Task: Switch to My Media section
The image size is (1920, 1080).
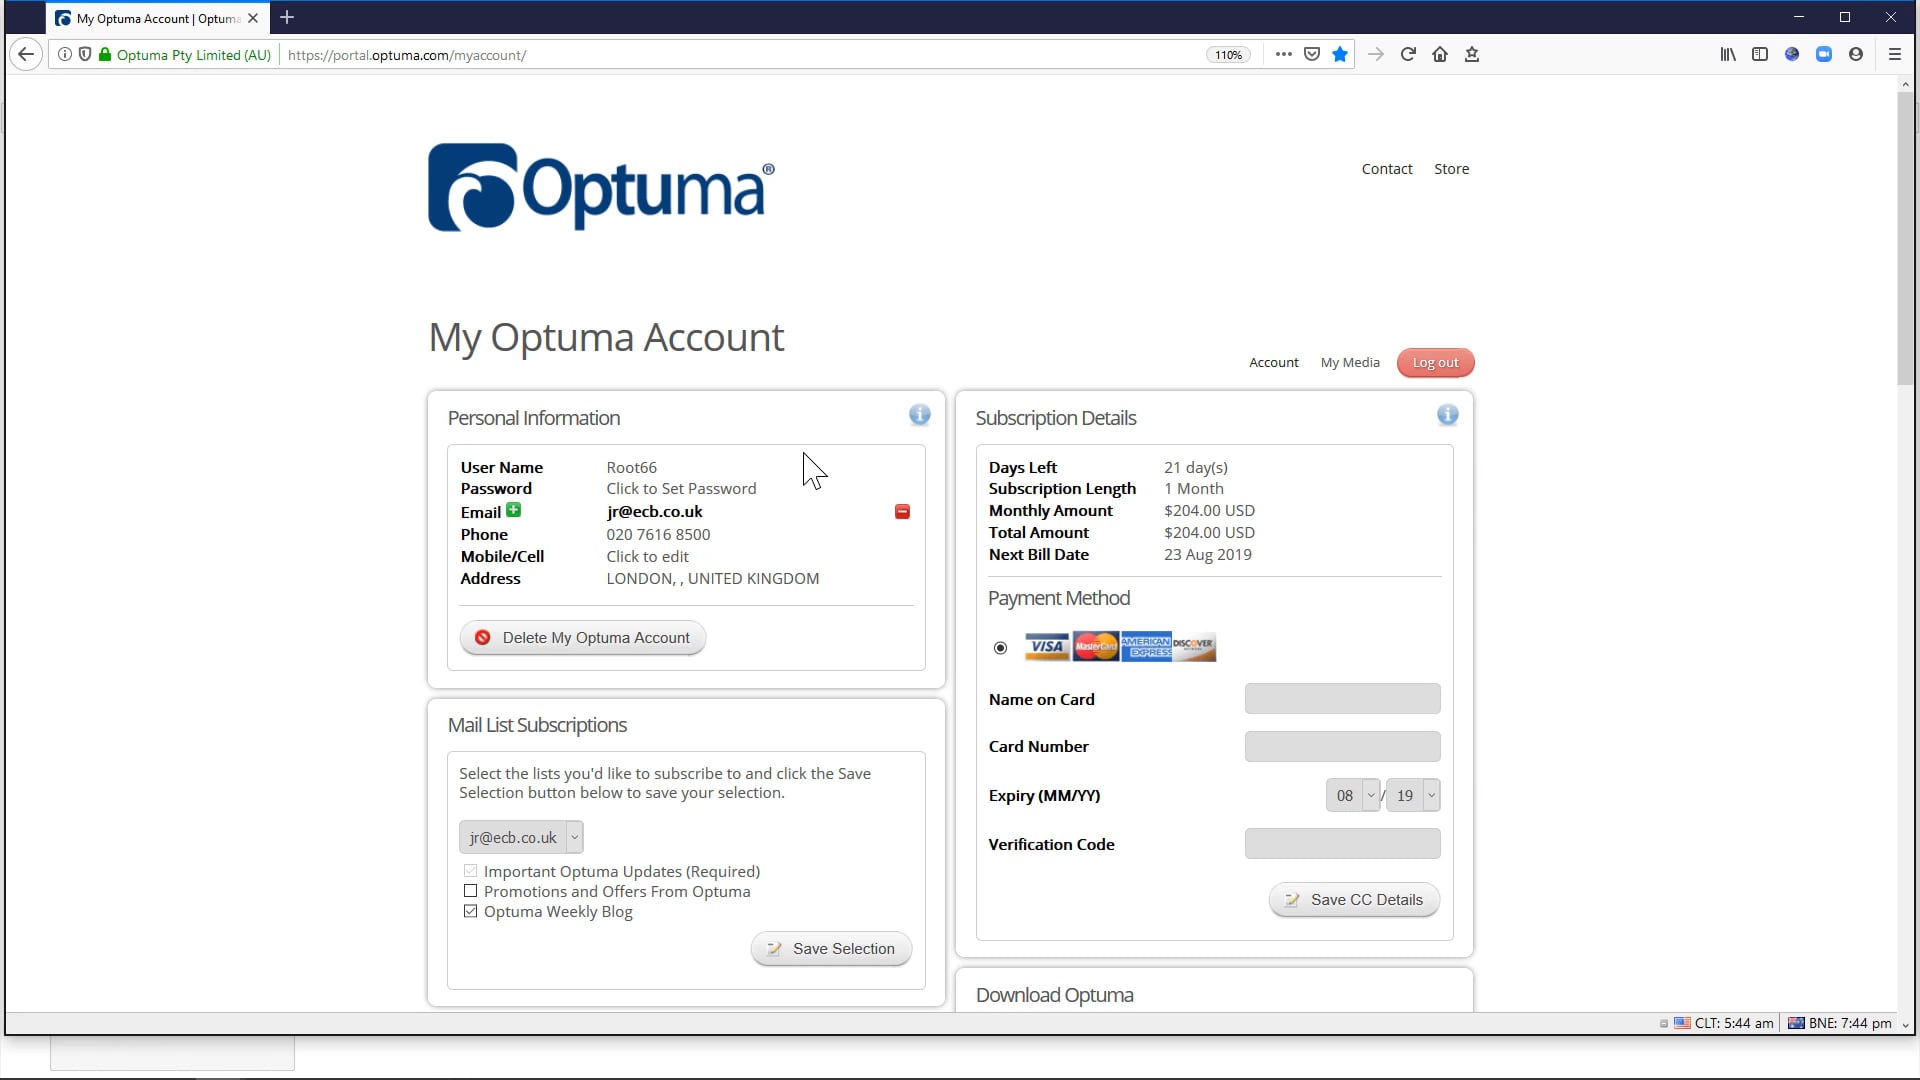Action: (x=1349, y=362)
